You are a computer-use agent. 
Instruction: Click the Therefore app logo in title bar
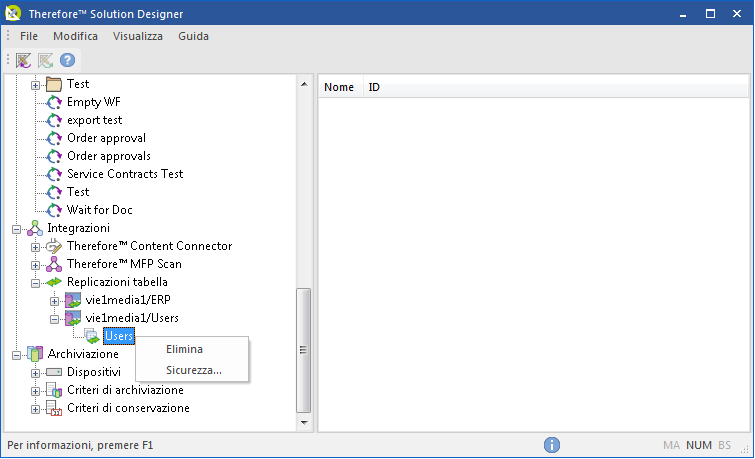(13, 13)
